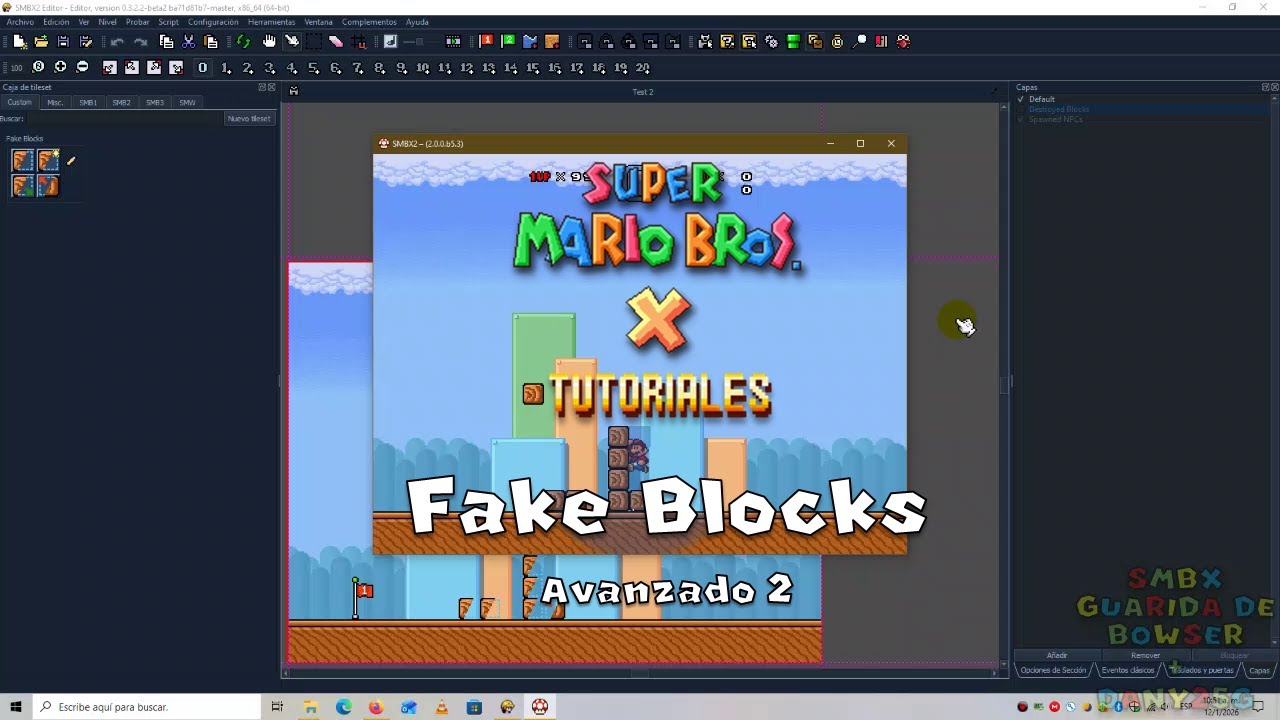Click the red bug debugger icon
The image size is (1280, 720).
click(x=903, y=42)
